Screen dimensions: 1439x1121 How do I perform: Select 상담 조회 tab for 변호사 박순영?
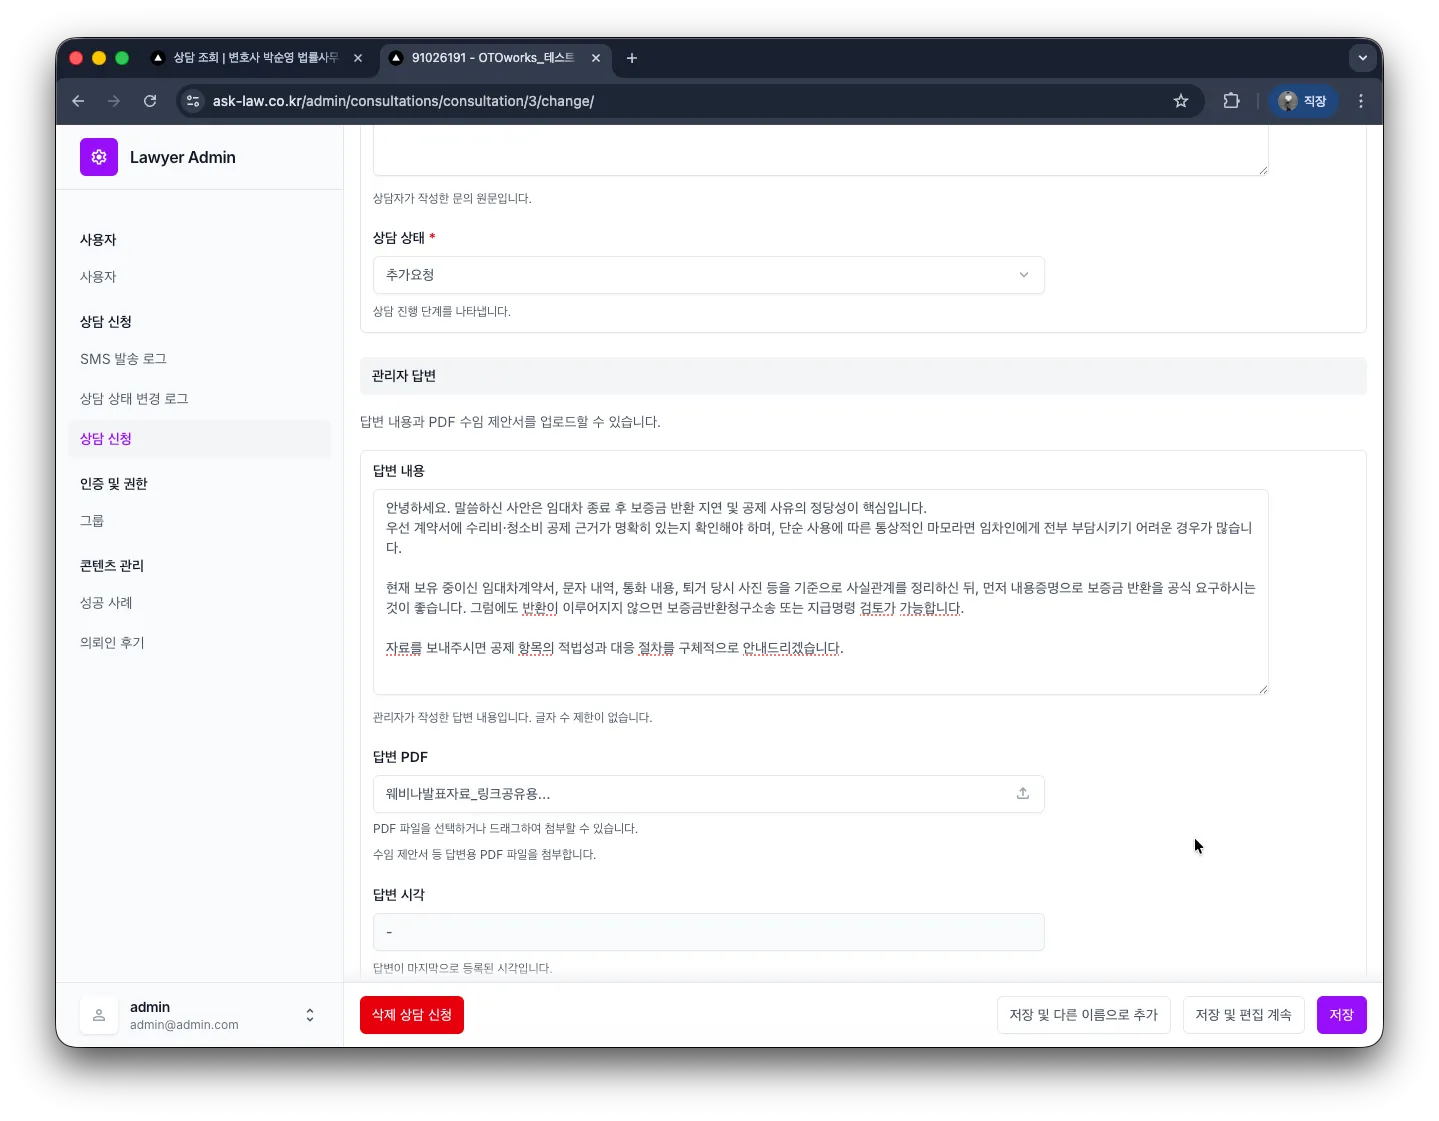(250, 58)
